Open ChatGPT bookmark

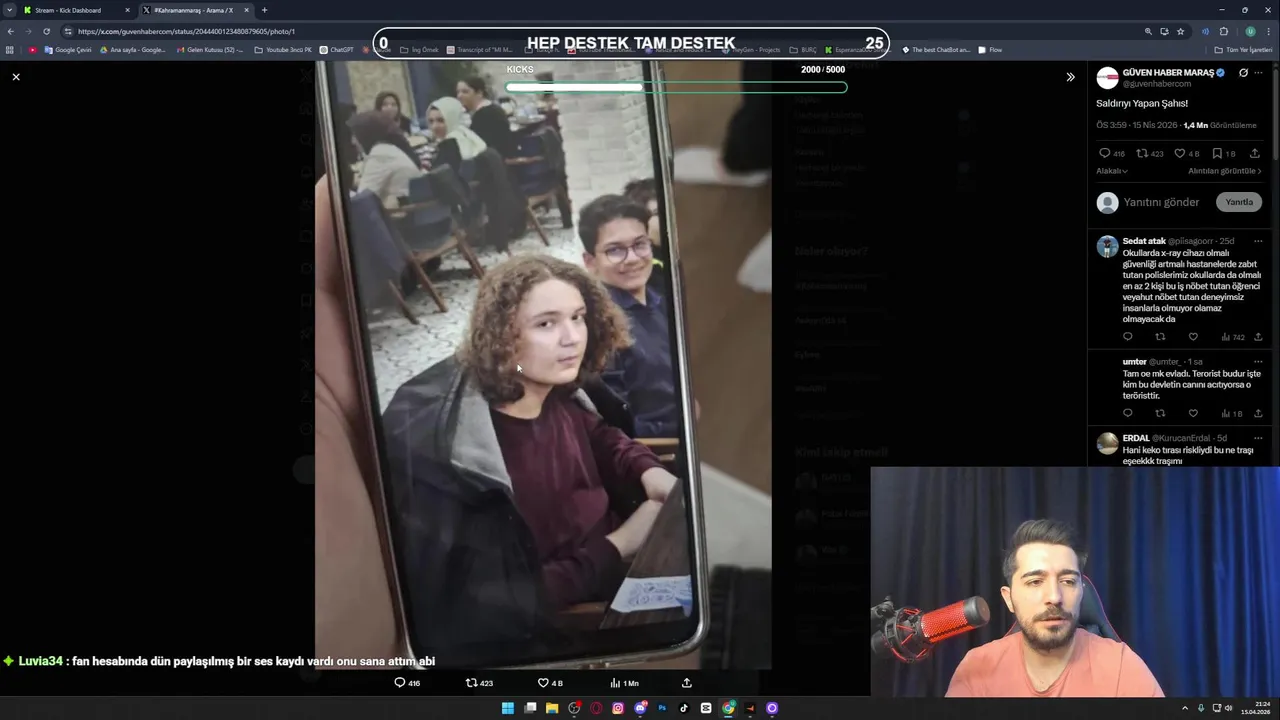(x=337, y=50)
